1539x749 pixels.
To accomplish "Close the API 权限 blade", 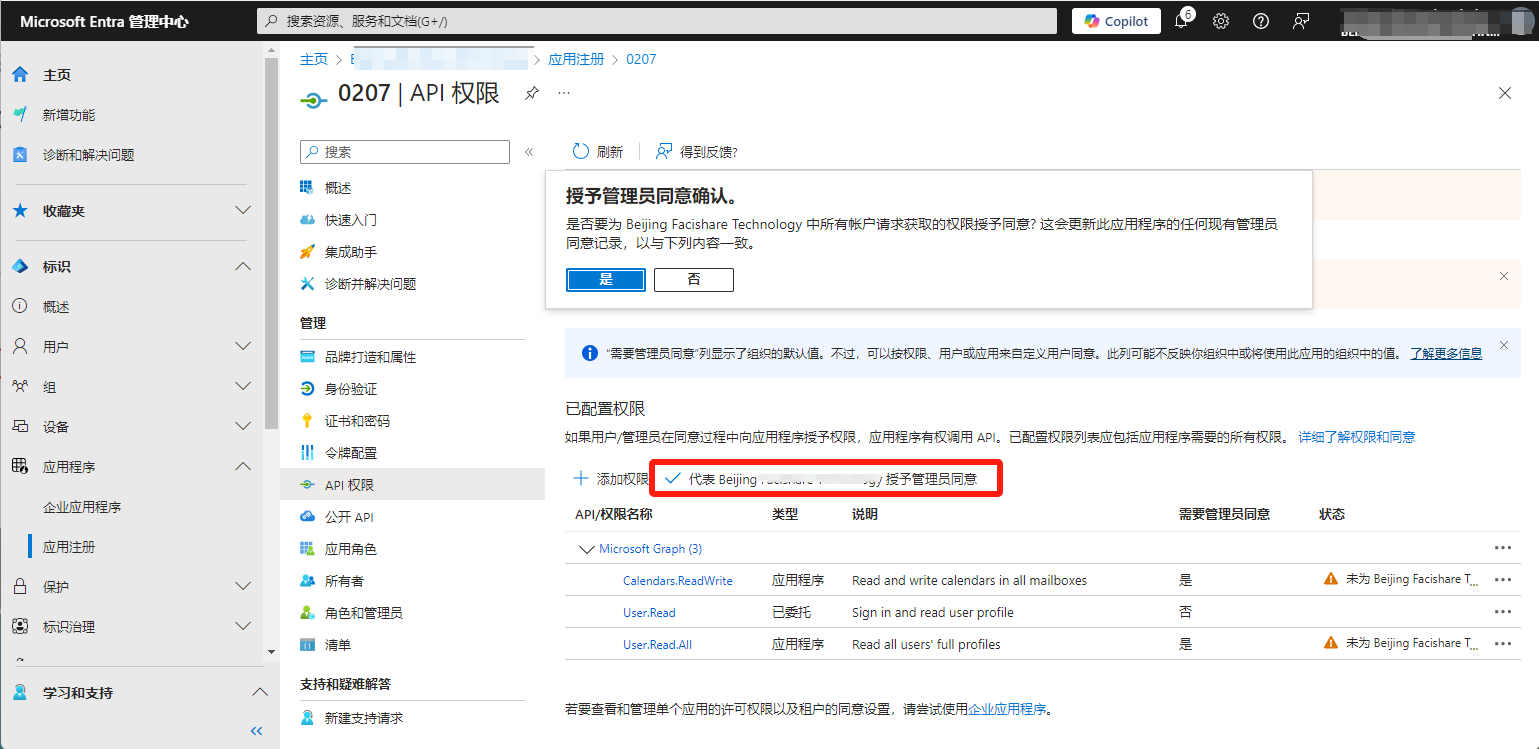I will pos(1505,93).
